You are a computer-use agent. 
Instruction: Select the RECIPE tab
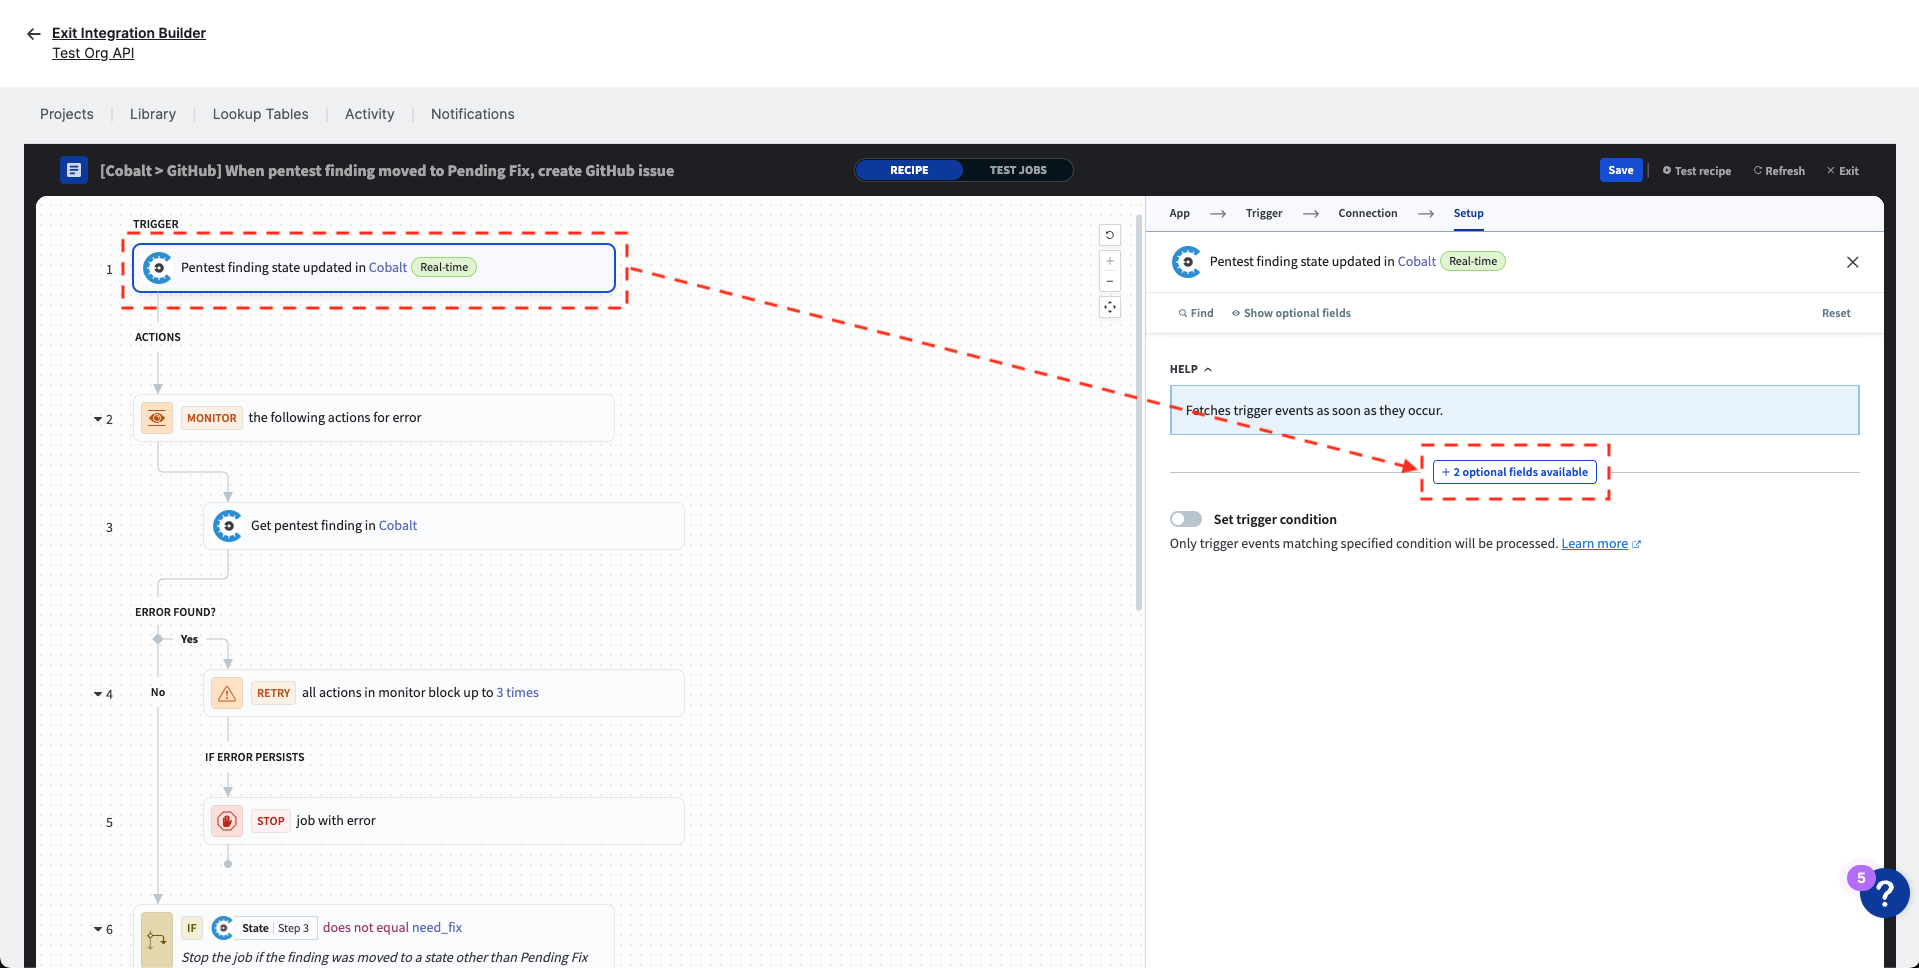coord(909,170)
